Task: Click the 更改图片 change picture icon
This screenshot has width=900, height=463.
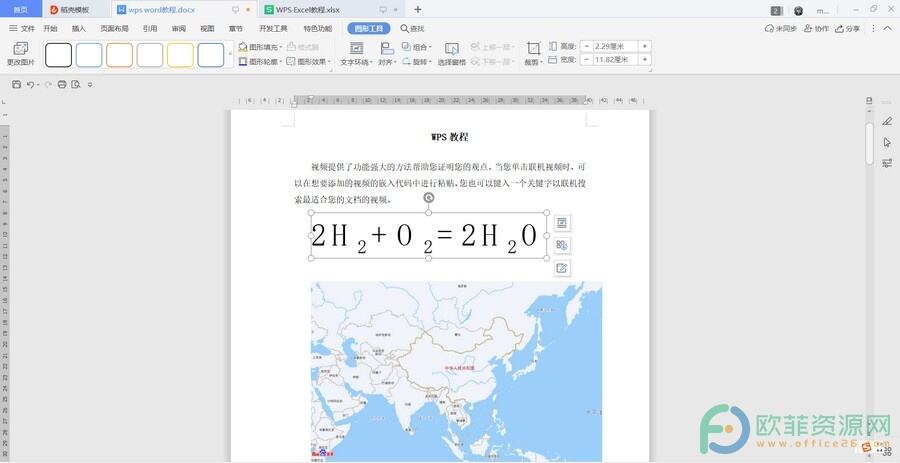Action: [x=21, y=54]
